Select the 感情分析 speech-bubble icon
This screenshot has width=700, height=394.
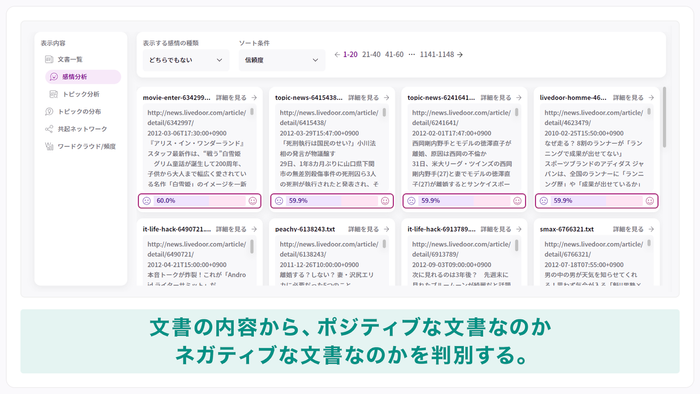[54, 77]
